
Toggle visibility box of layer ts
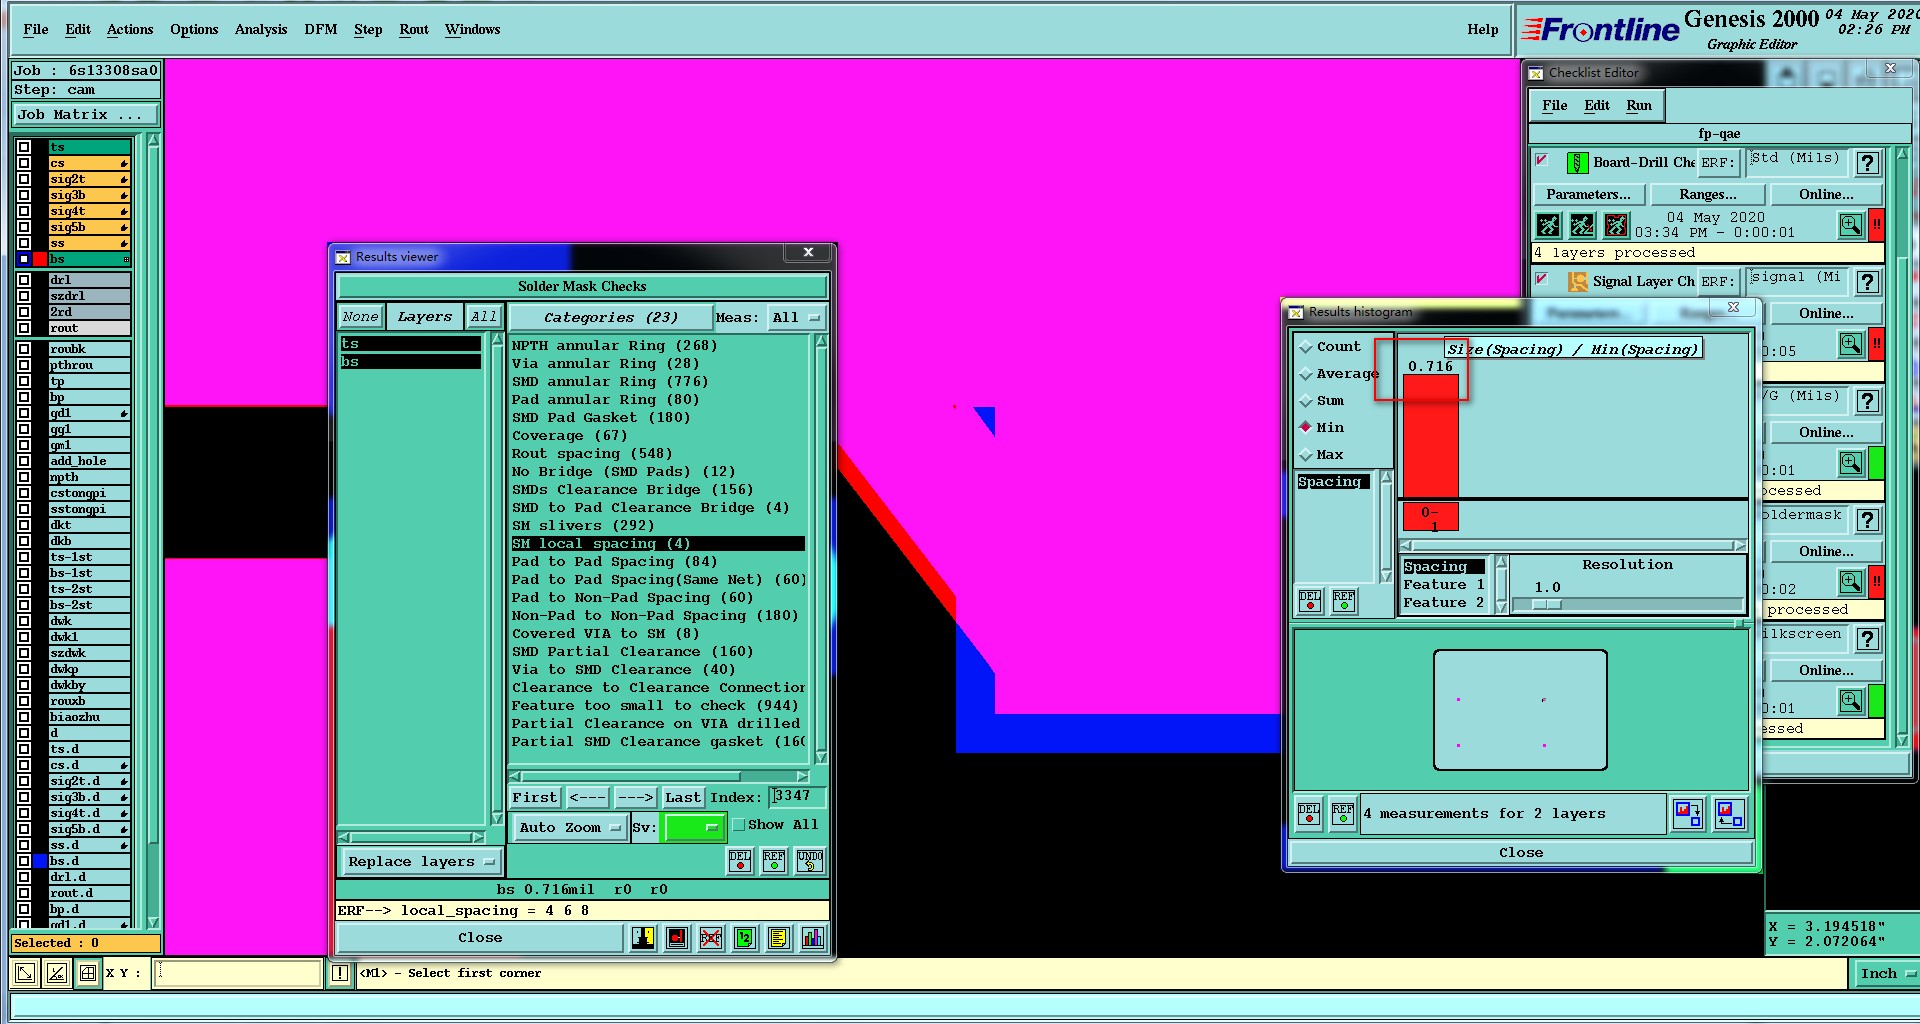coord(24,147)
